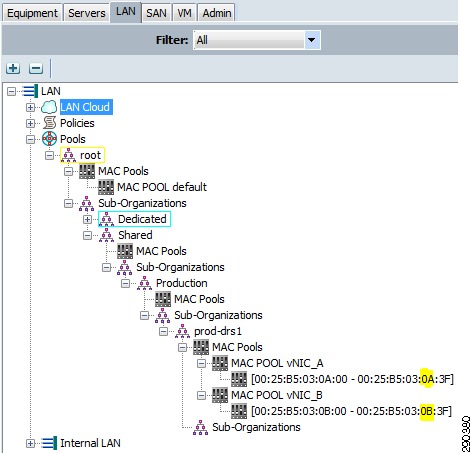Collapse the MAC POOL vNIC_B node
The width and height of the screenshot is (471, 453).
pyautogui.click(x=201, y=395)
